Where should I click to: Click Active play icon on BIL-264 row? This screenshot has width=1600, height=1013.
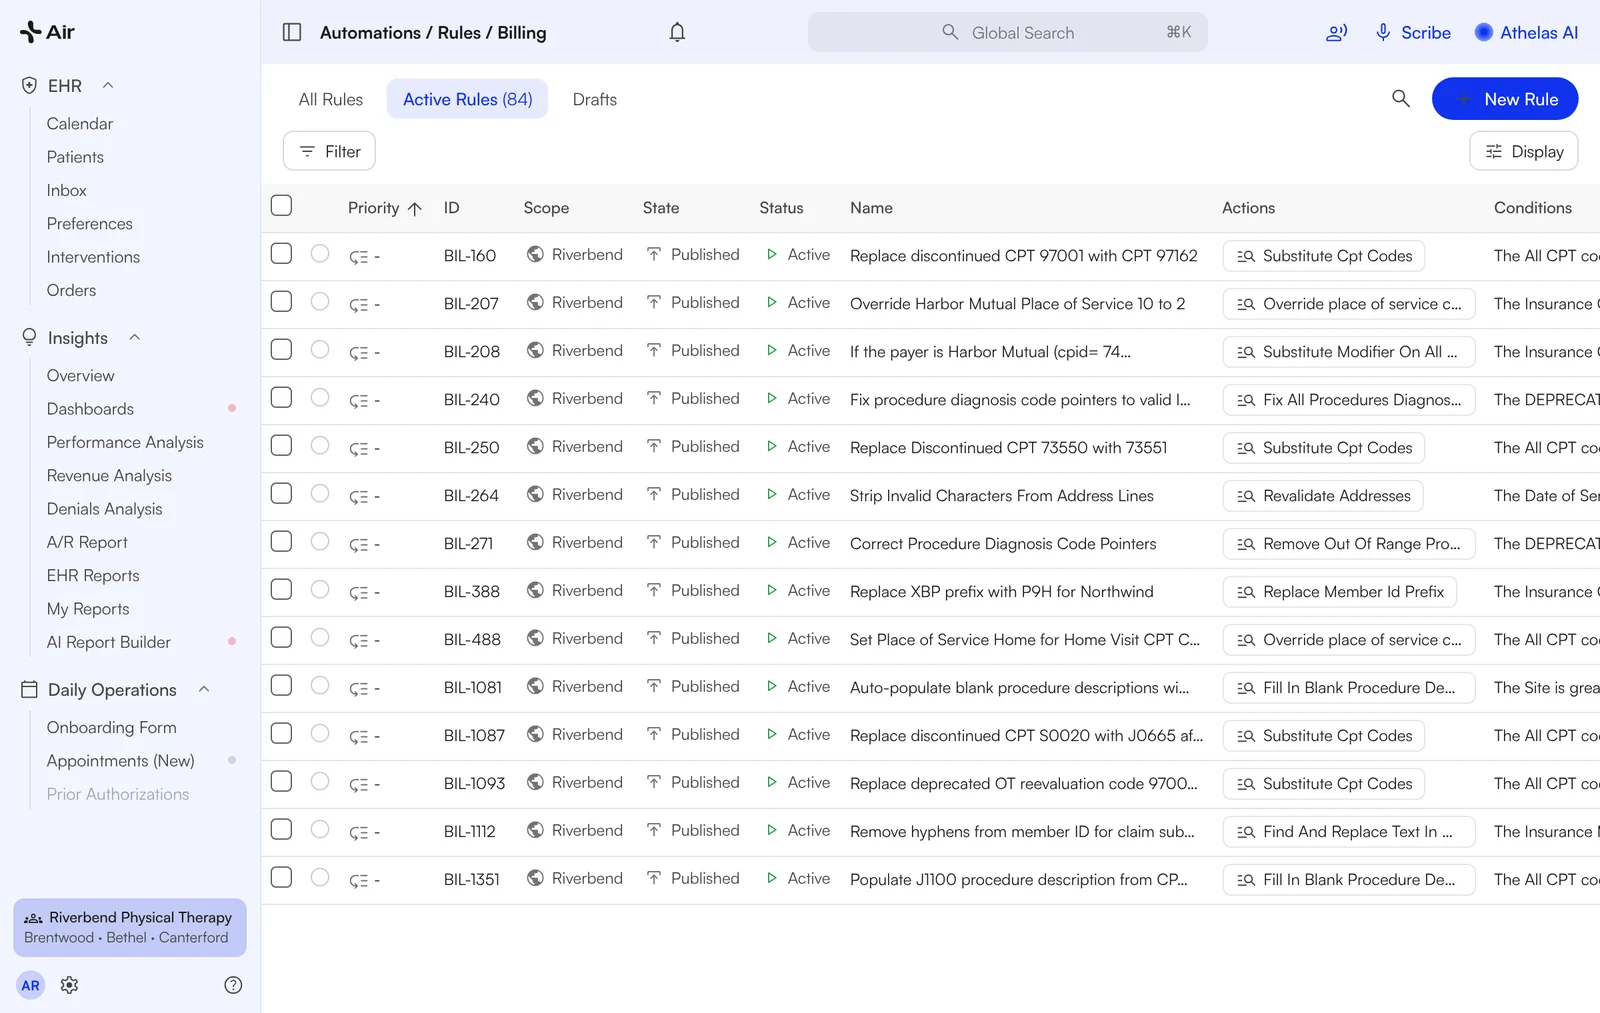pyautogui.click(x=771, y=494)
